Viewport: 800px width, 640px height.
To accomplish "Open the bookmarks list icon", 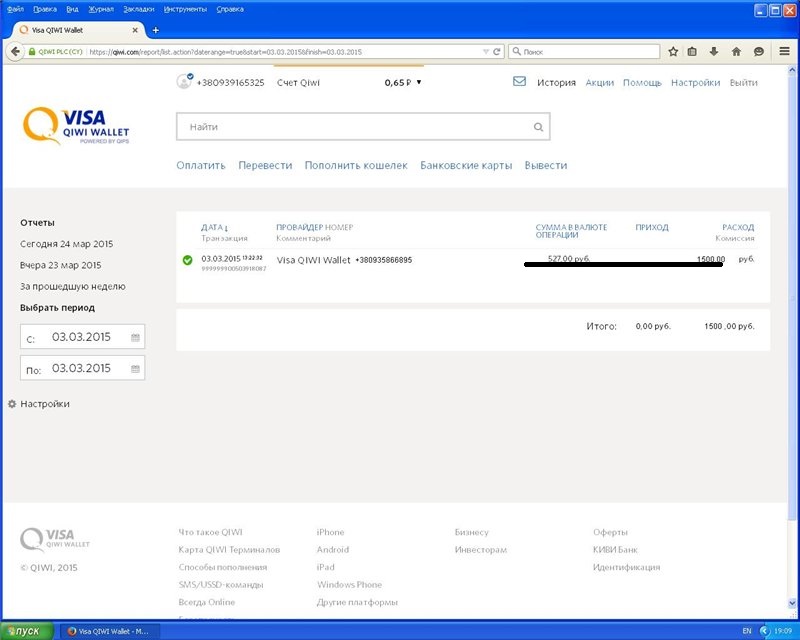I will click(692, 52).
